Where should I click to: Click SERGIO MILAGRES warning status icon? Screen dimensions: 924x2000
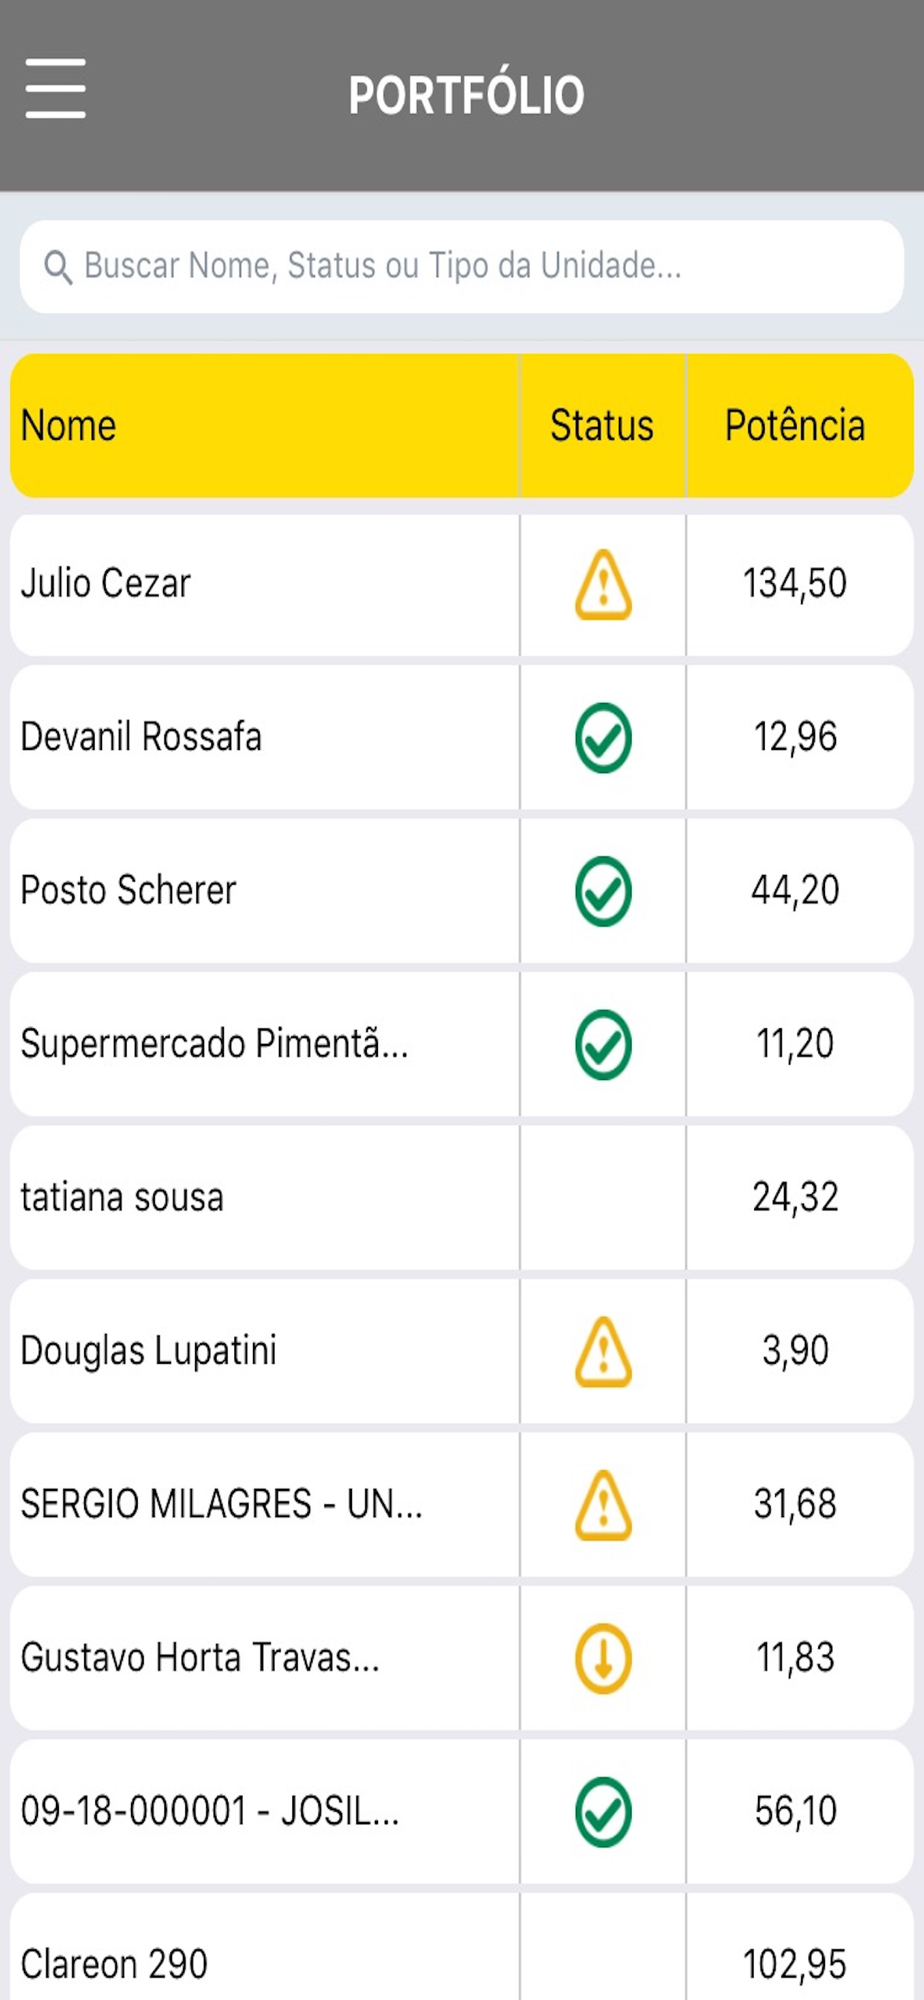pos(603,1505)
